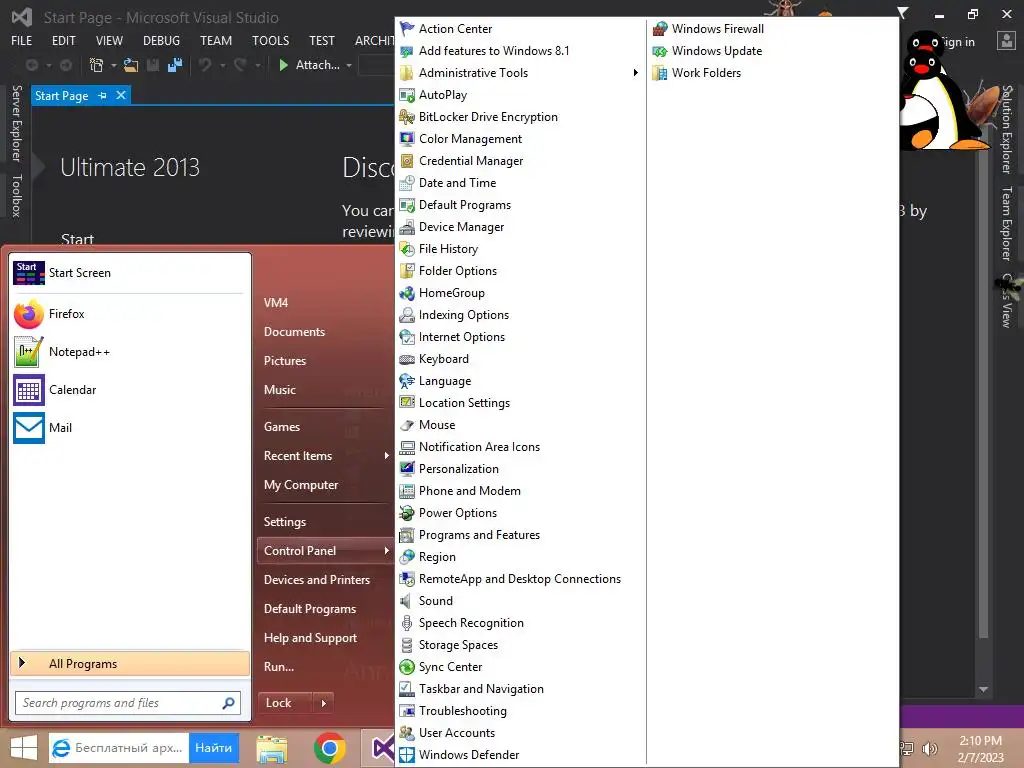This screenshot has width=1024, height=768.
Task: Open the TOOLS menu in Visual Studio
Action: tap(270, 40)
